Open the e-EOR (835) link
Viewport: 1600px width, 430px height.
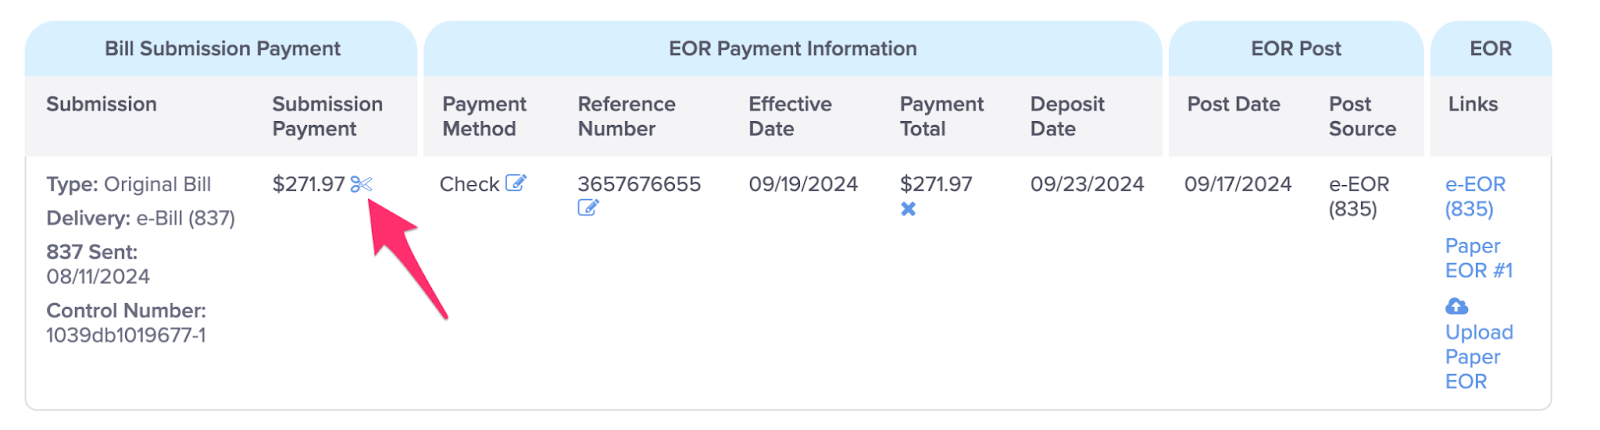point(1475,196)
